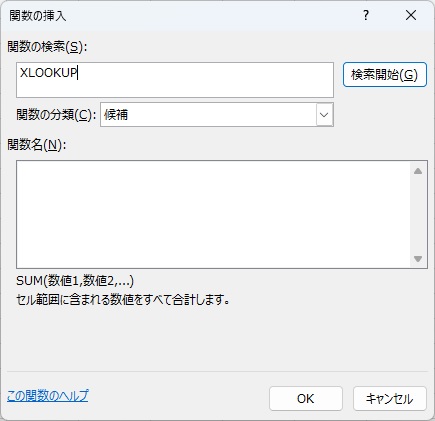Click the 関数の分類(C) label
The image size is (435, 421).
[56, 115]
